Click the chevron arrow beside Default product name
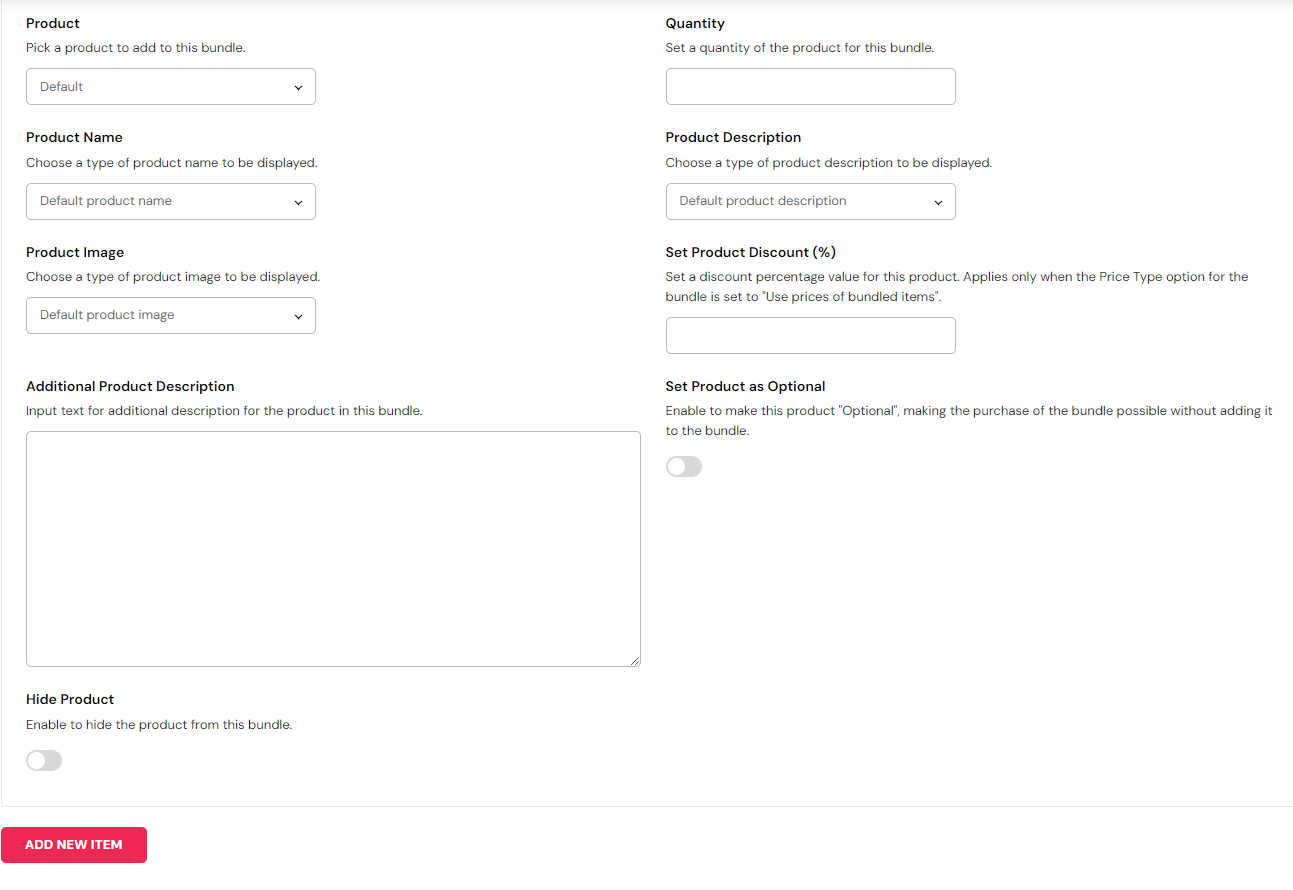The width and height of the screenshot is (1293, 890). (x=298, y=202)
